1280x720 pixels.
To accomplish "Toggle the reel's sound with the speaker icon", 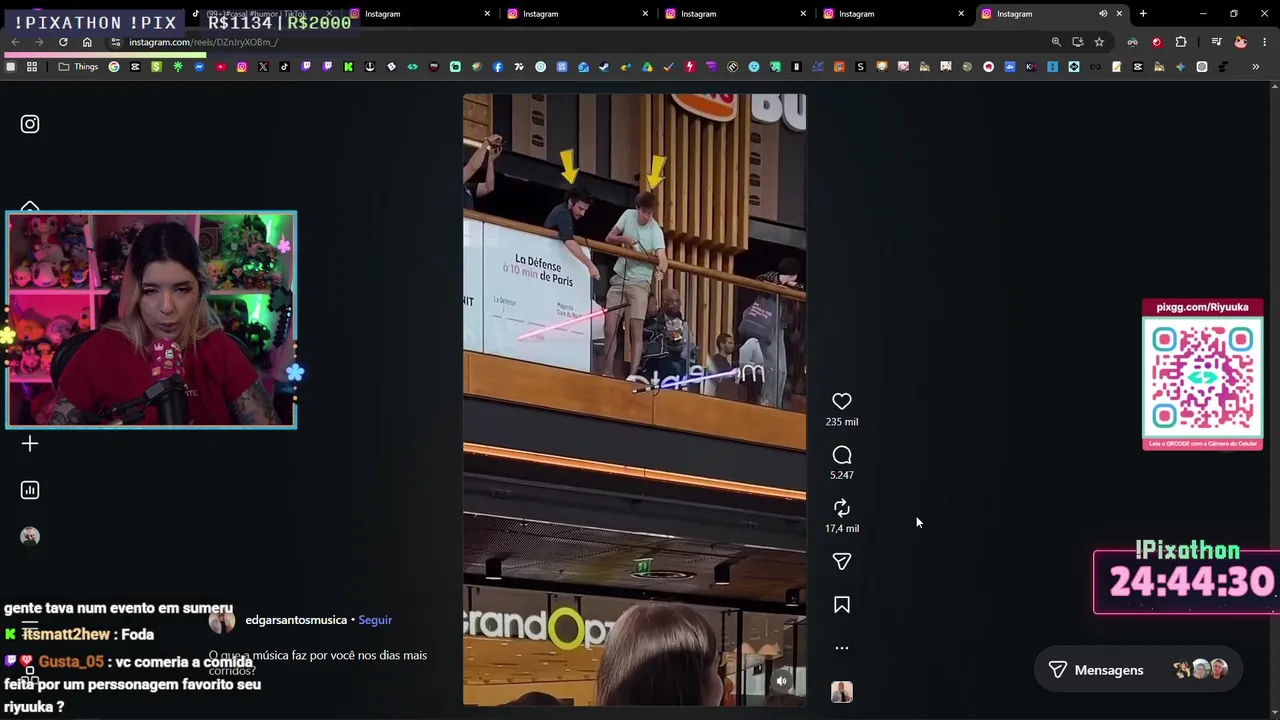I will [782, 682].
